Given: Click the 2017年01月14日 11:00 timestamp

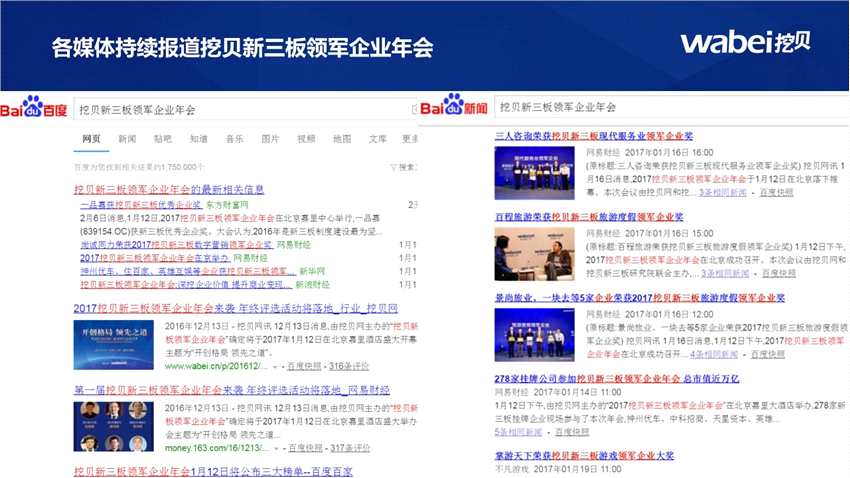Looking at the screenshot, I should (577, 392).
